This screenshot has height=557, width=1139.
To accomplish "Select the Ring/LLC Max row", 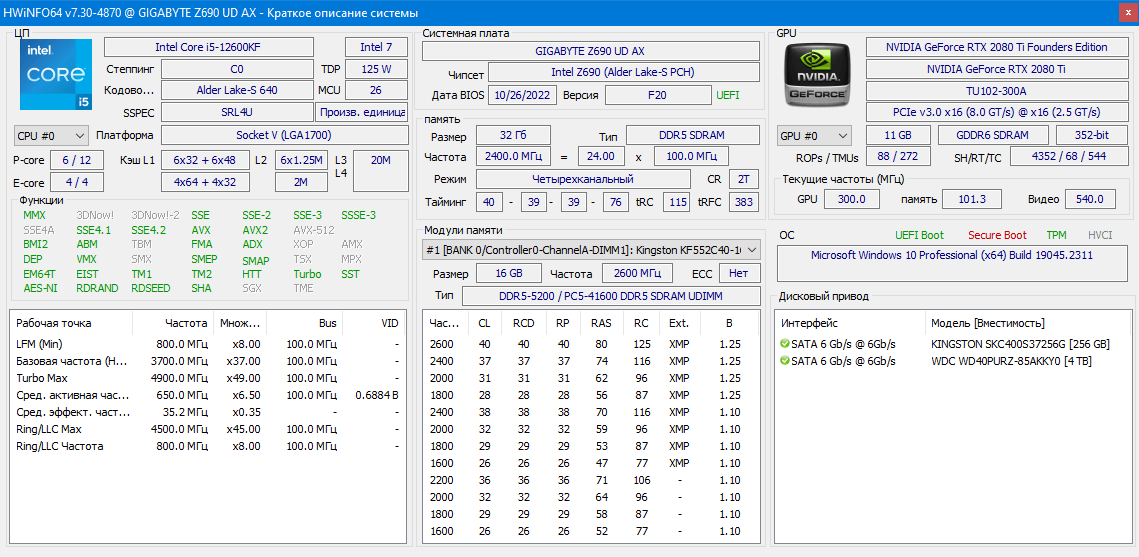I will pos(207,429).
